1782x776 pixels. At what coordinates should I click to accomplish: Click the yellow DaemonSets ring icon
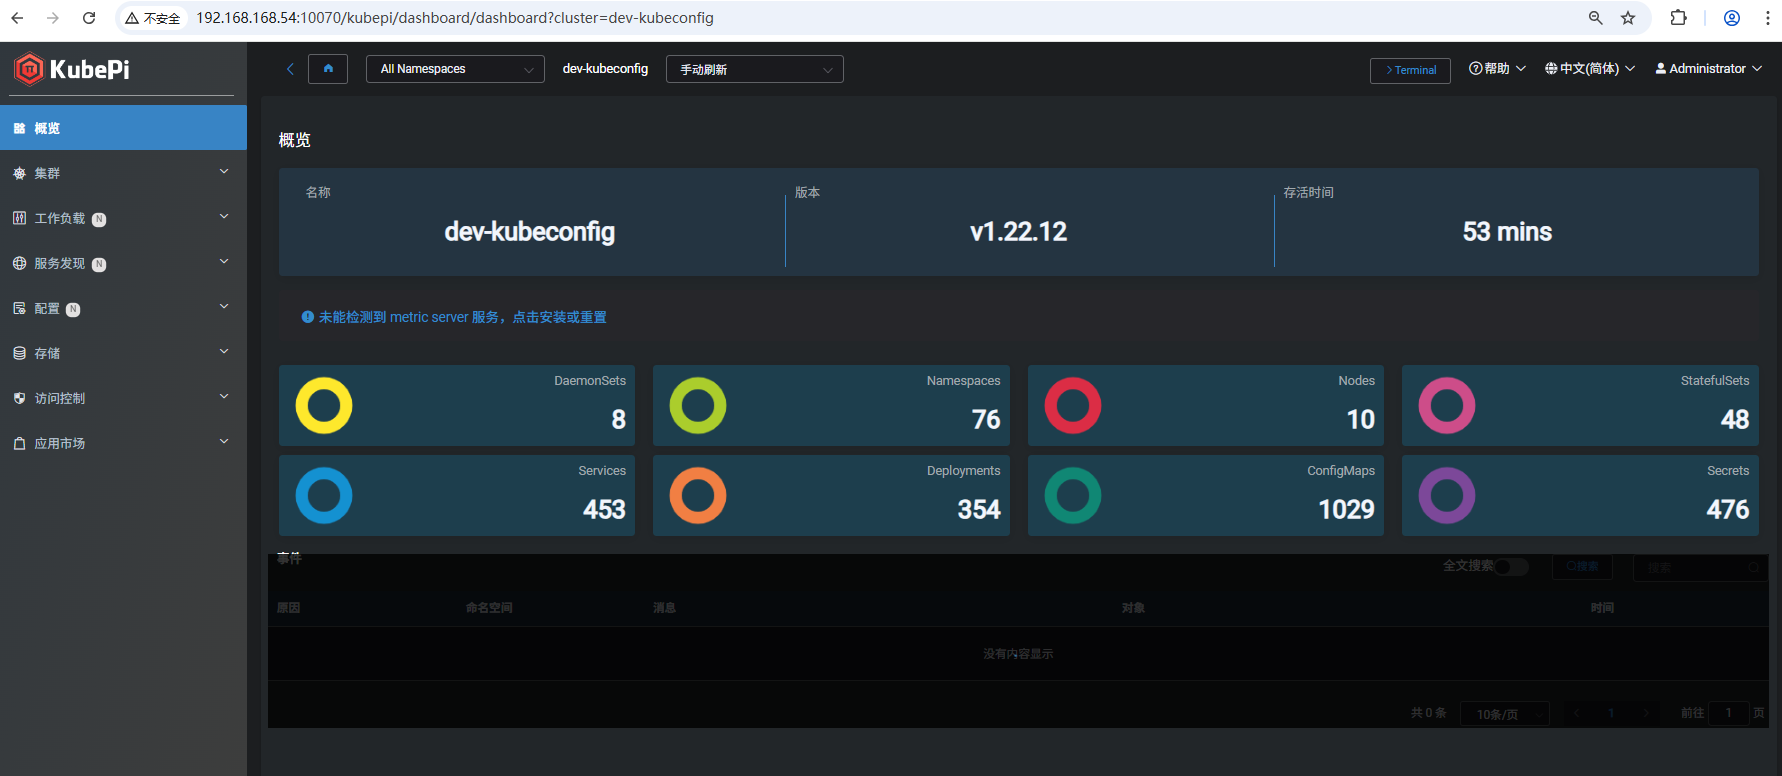(324, 406)
